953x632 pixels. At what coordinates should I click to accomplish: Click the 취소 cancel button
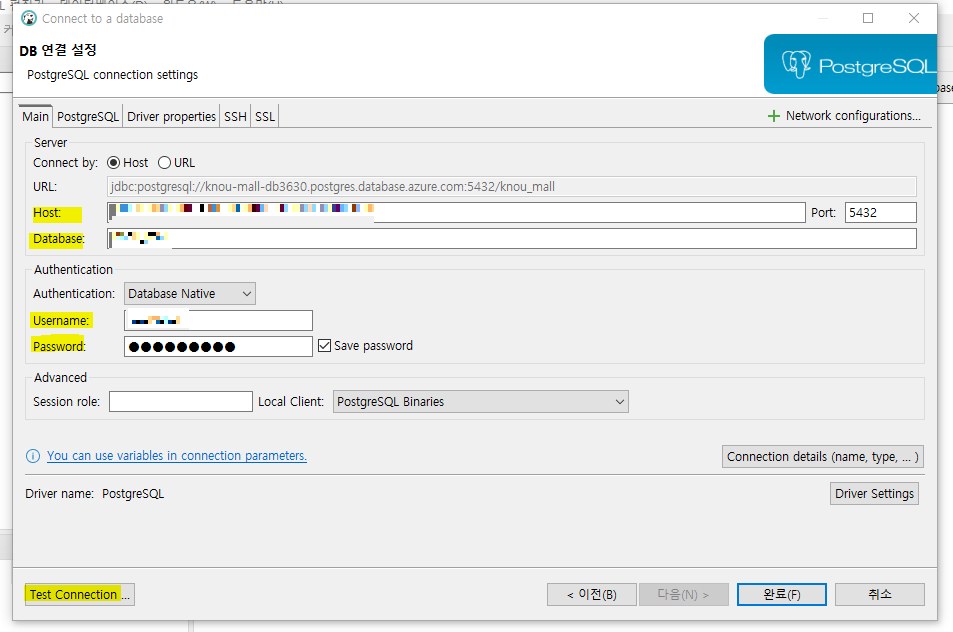[x=879, y=594]
